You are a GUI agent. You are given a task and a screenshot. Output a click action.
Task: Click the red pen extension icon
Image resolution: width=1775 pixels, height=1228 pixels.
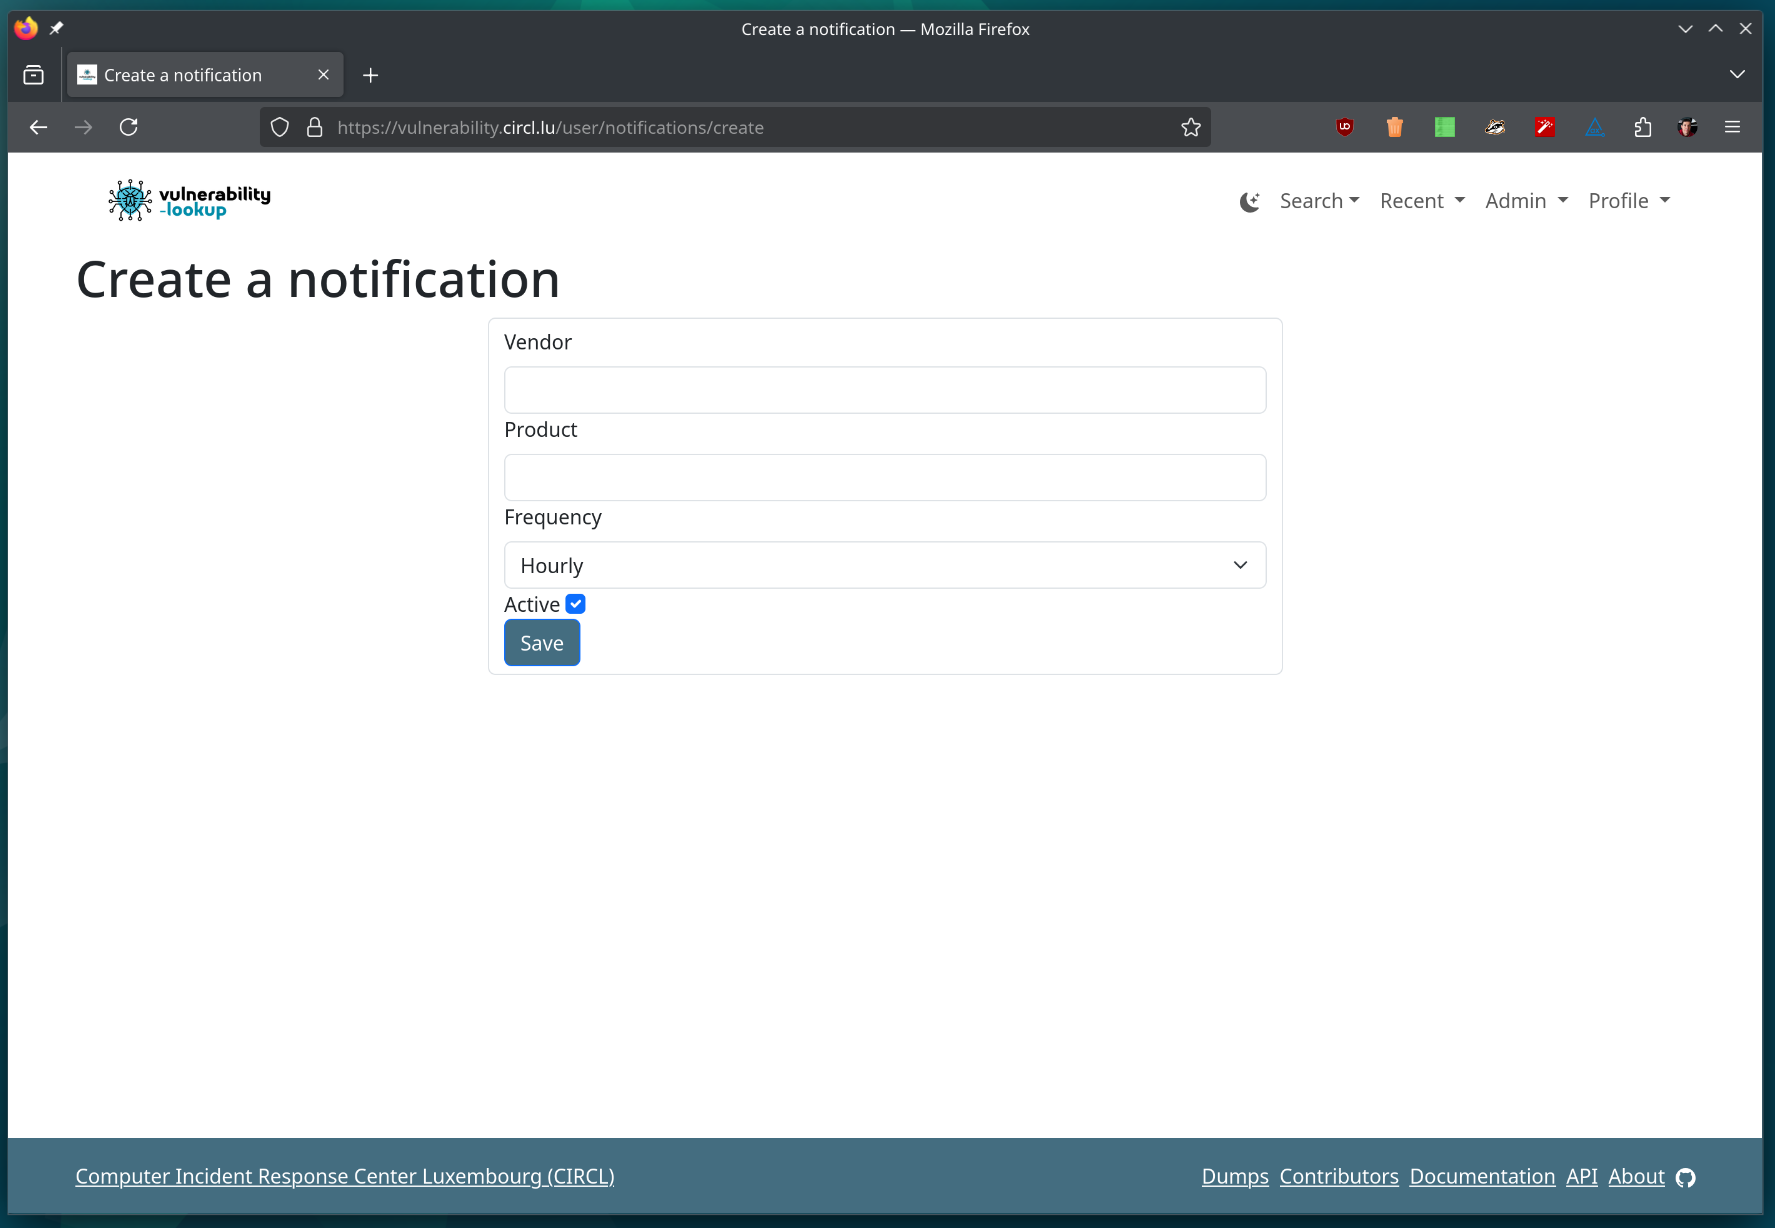pos(1545,127)
